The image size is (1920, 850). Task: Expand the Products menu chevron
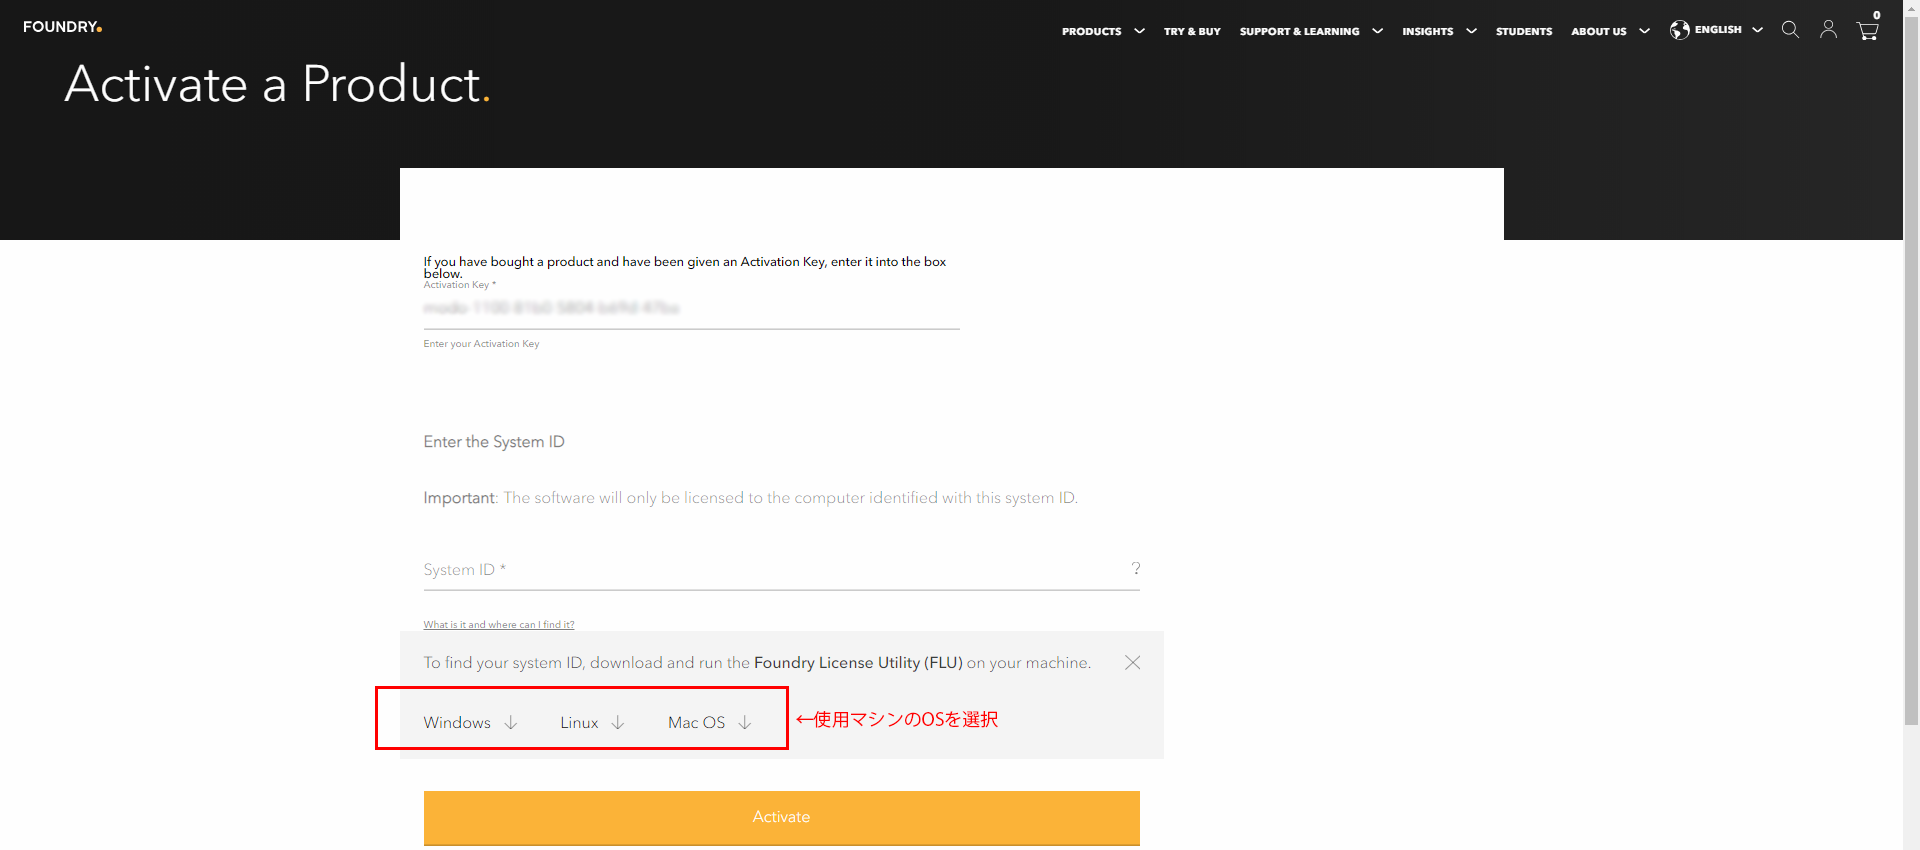point(1139,31)
